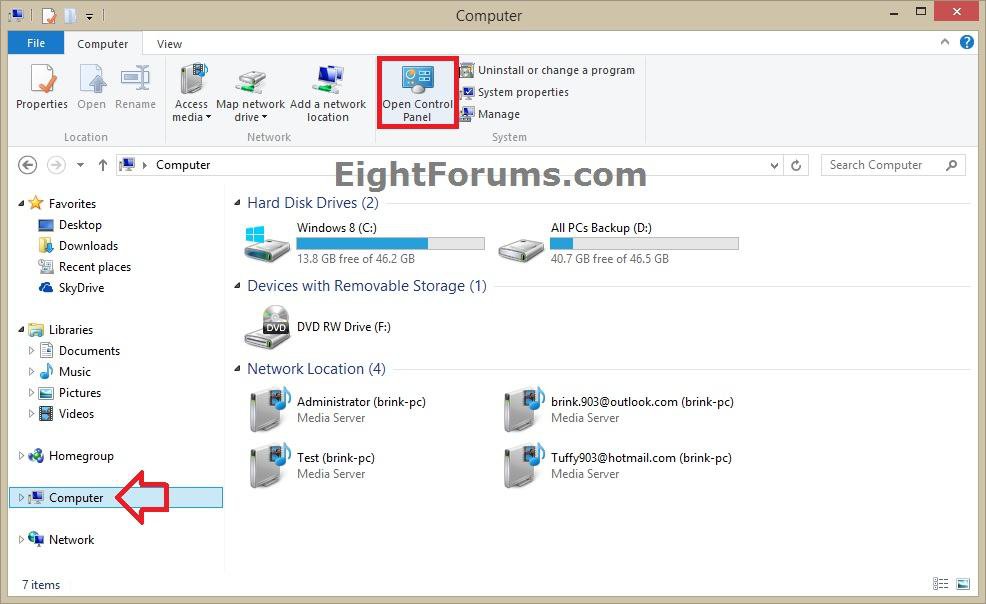Collapse the Hard Disk Drives group

237,203
